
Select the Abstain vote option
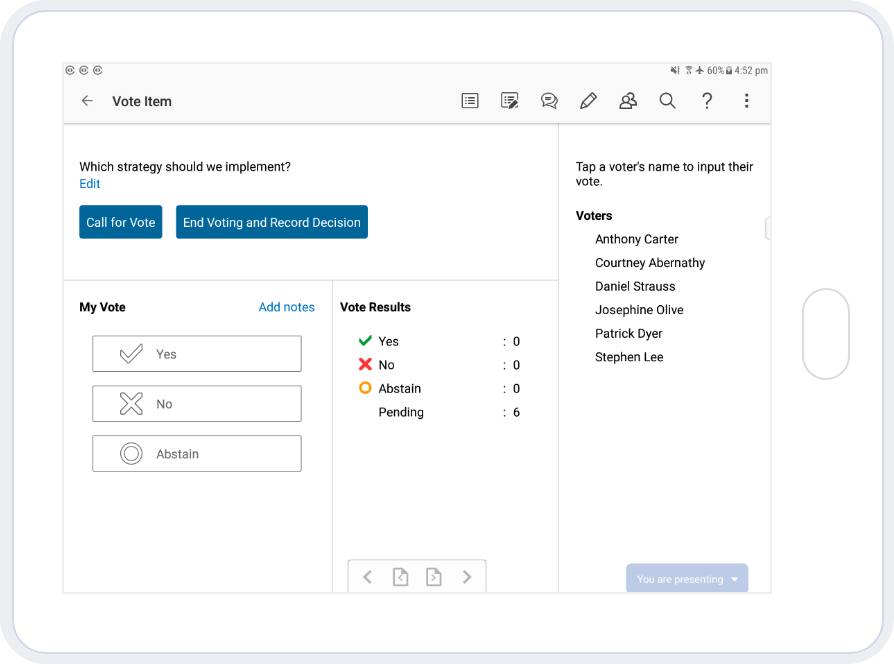[x=196, y=454]
